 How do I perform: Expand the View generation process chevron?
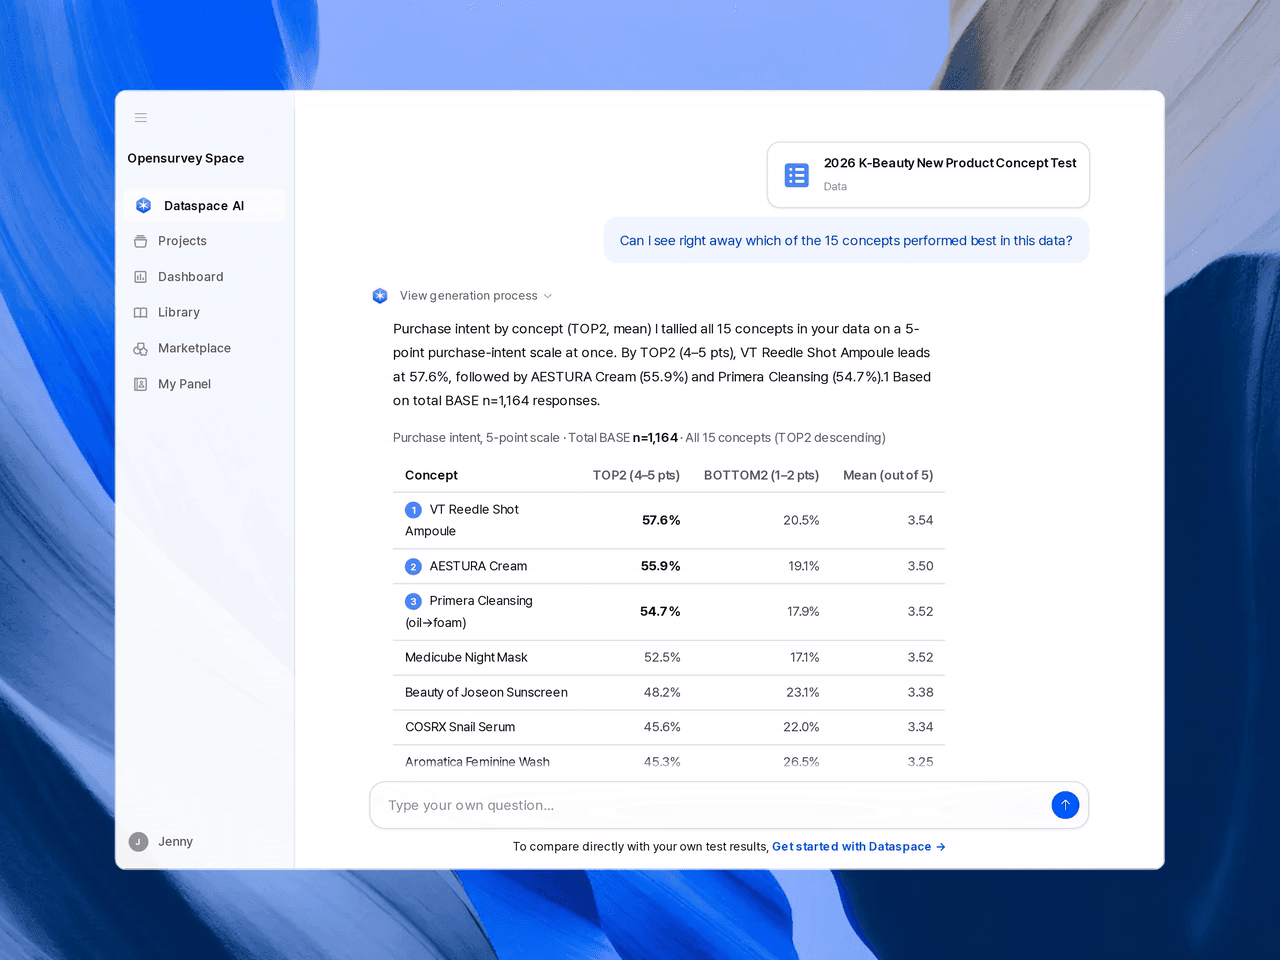(548, 296)
